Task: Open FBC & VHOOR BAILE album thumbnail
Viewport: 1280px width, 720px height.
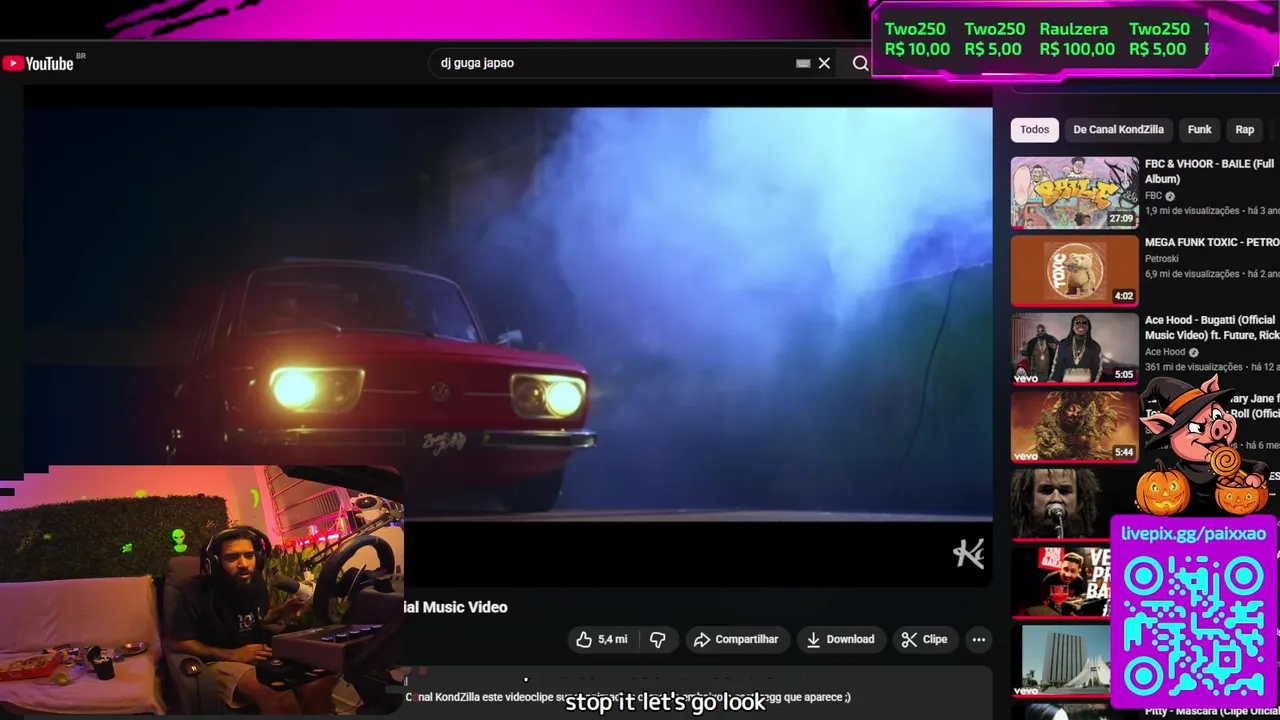Action: [x=1074, y=192]
